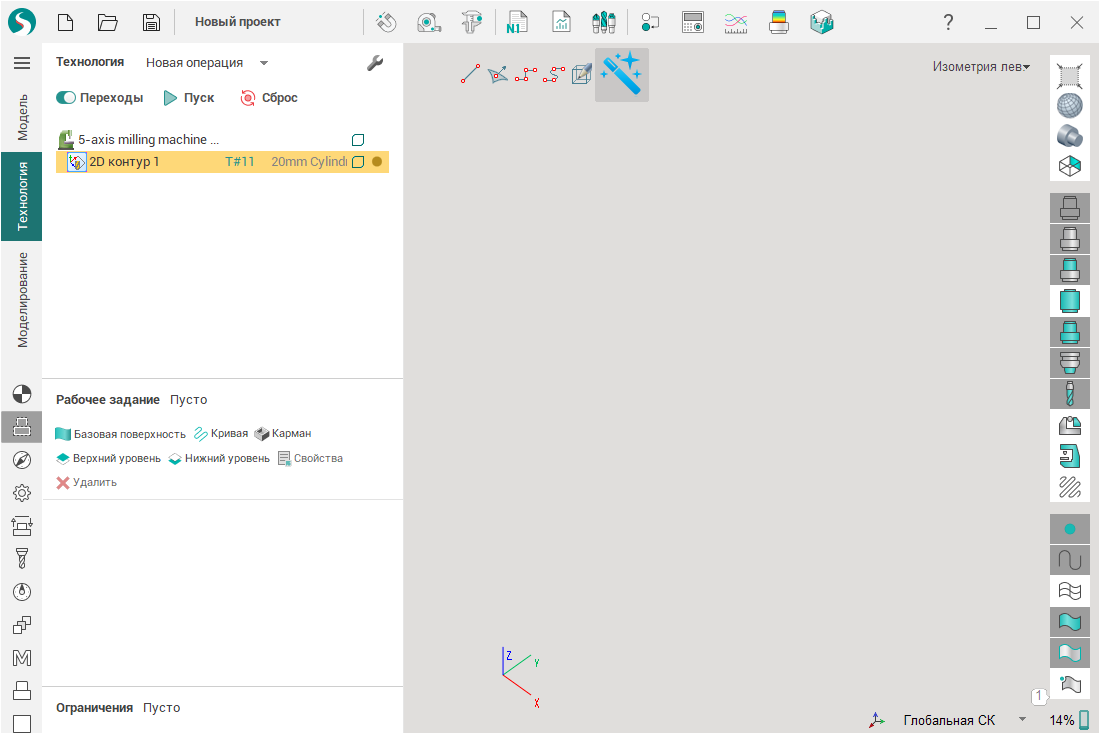The image size is (1100, 734).
Task: Click the help question mark icon
Action: [x=948, y=22]
